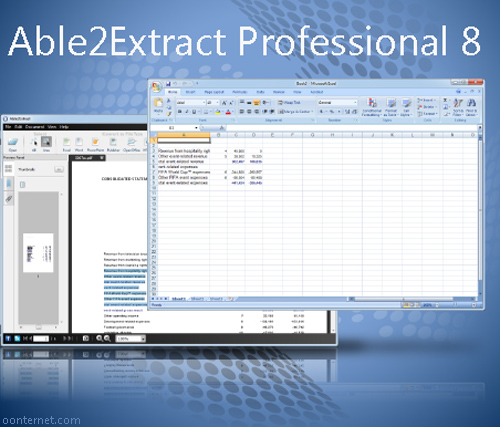Viewport: 500px width, 427px height.
Task: Open Conditional Formatting in Excel
Action: click(x=372, y=107)
